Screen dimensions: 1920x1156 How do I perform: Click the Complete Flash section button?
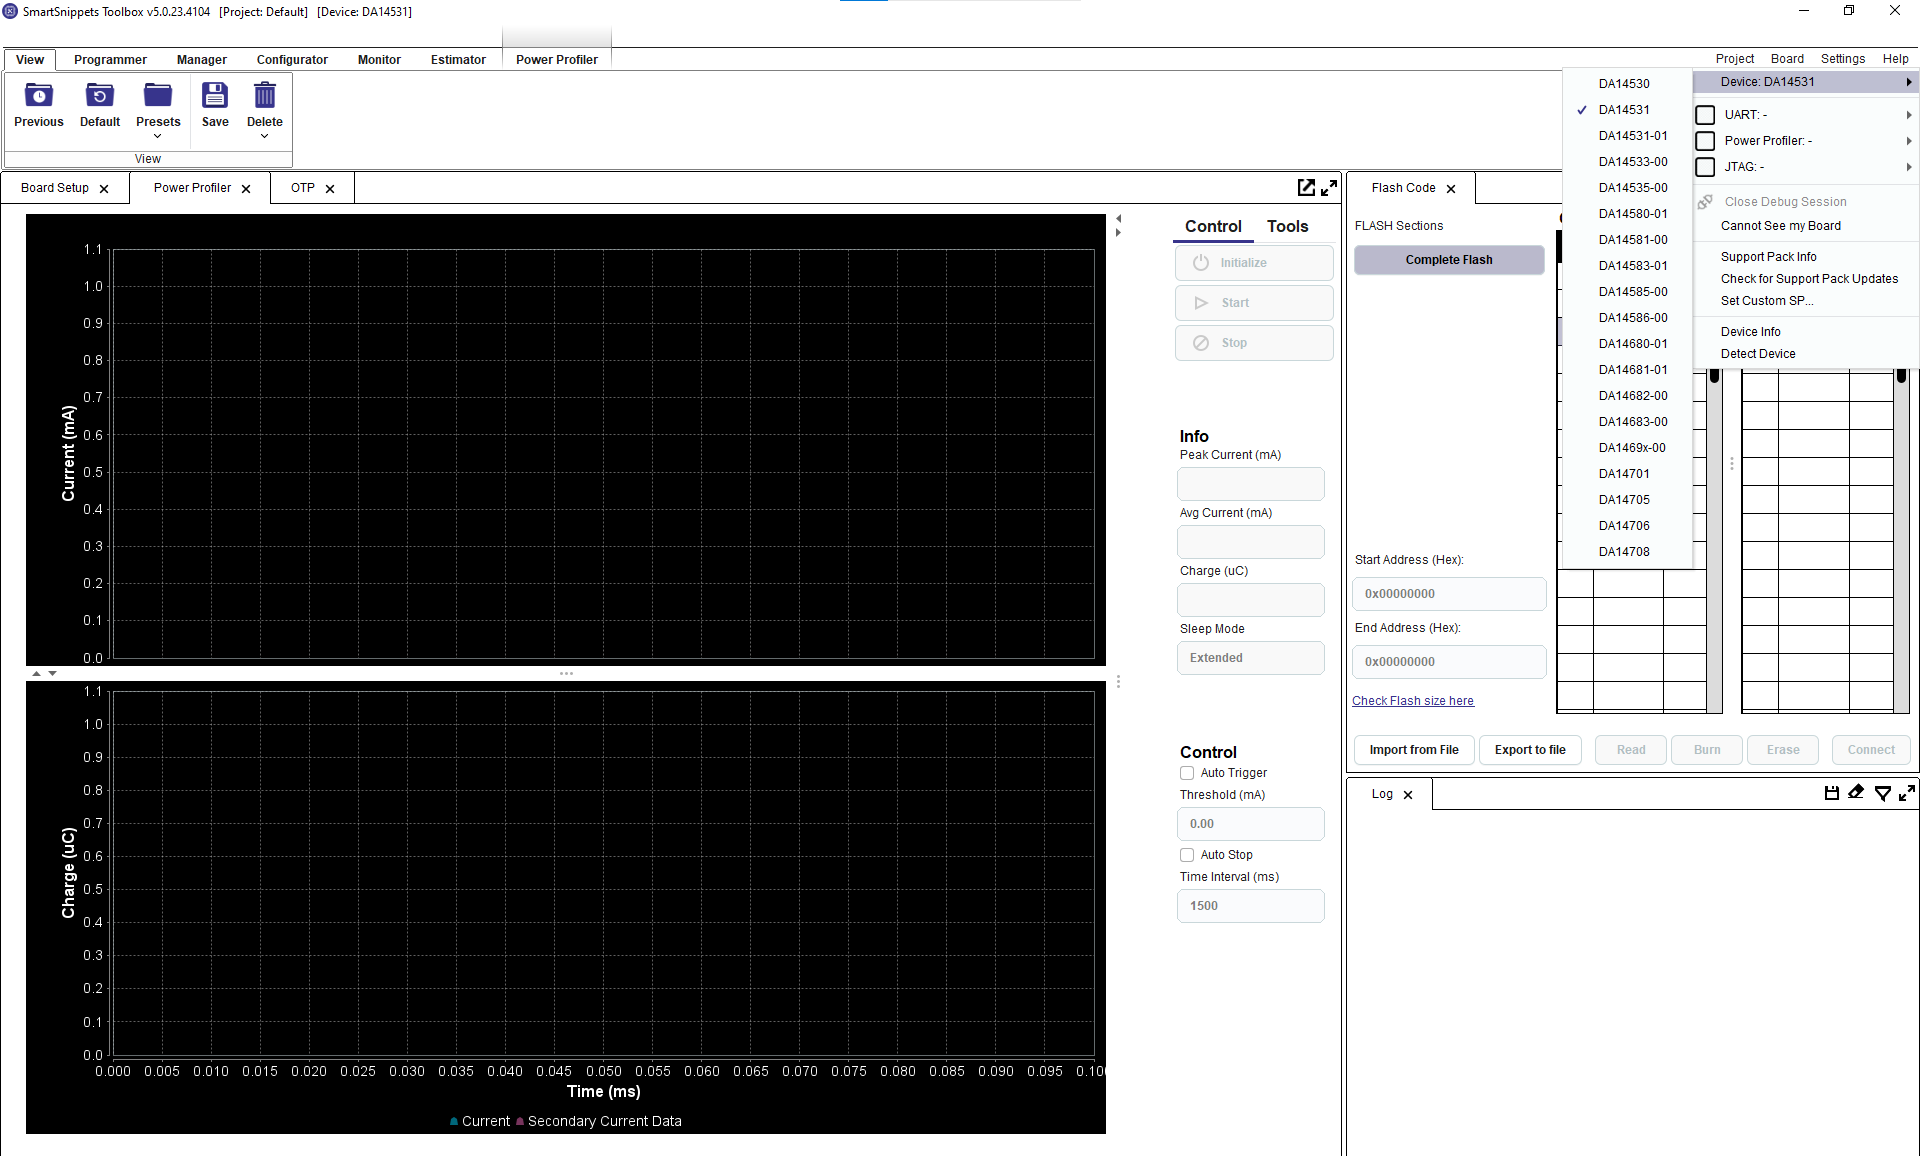coord(1449,260)
